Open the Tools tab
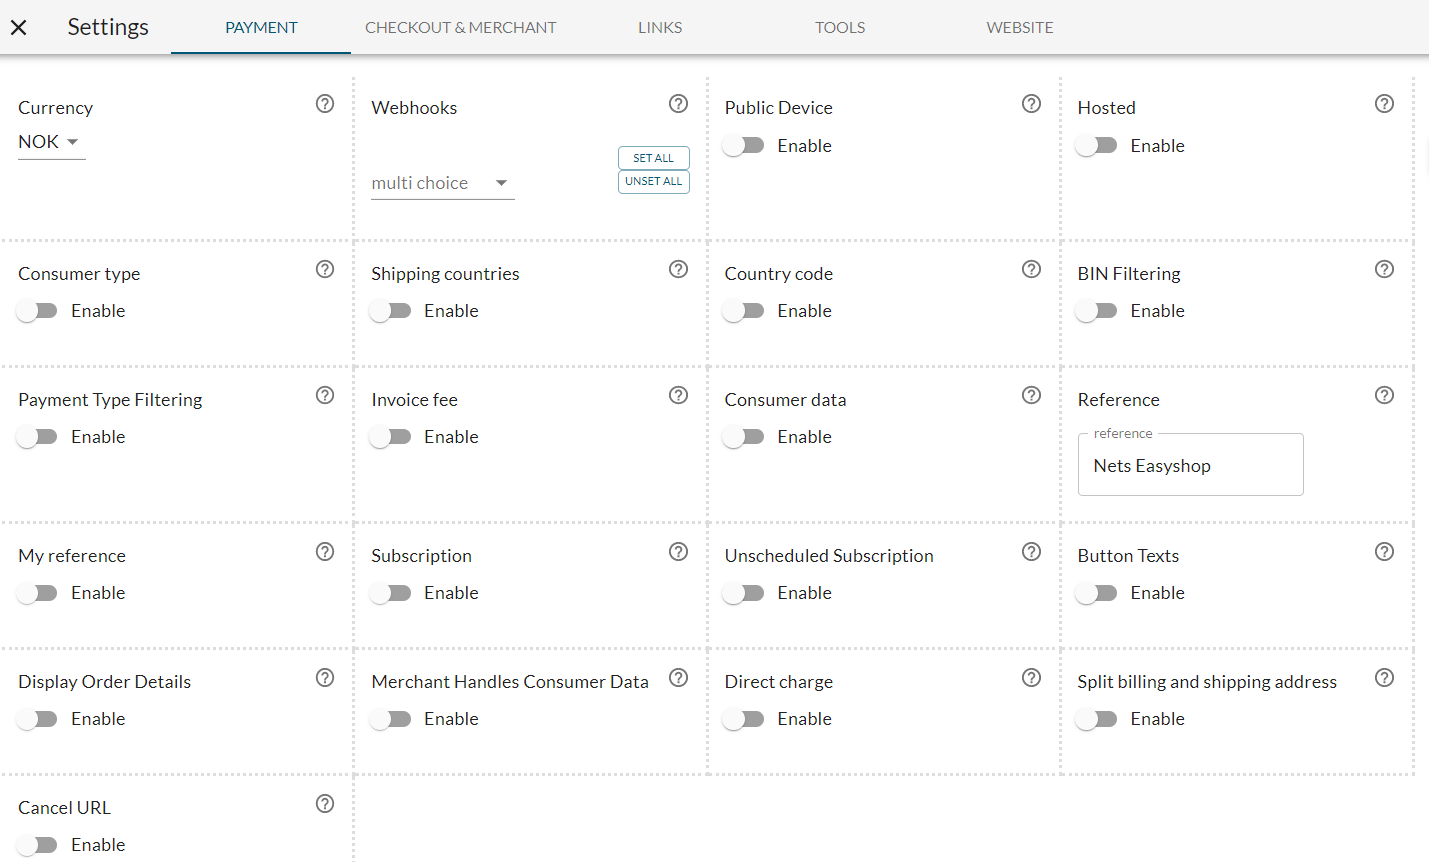This screenshot has height=862, width=1429. tap(840, 28)
